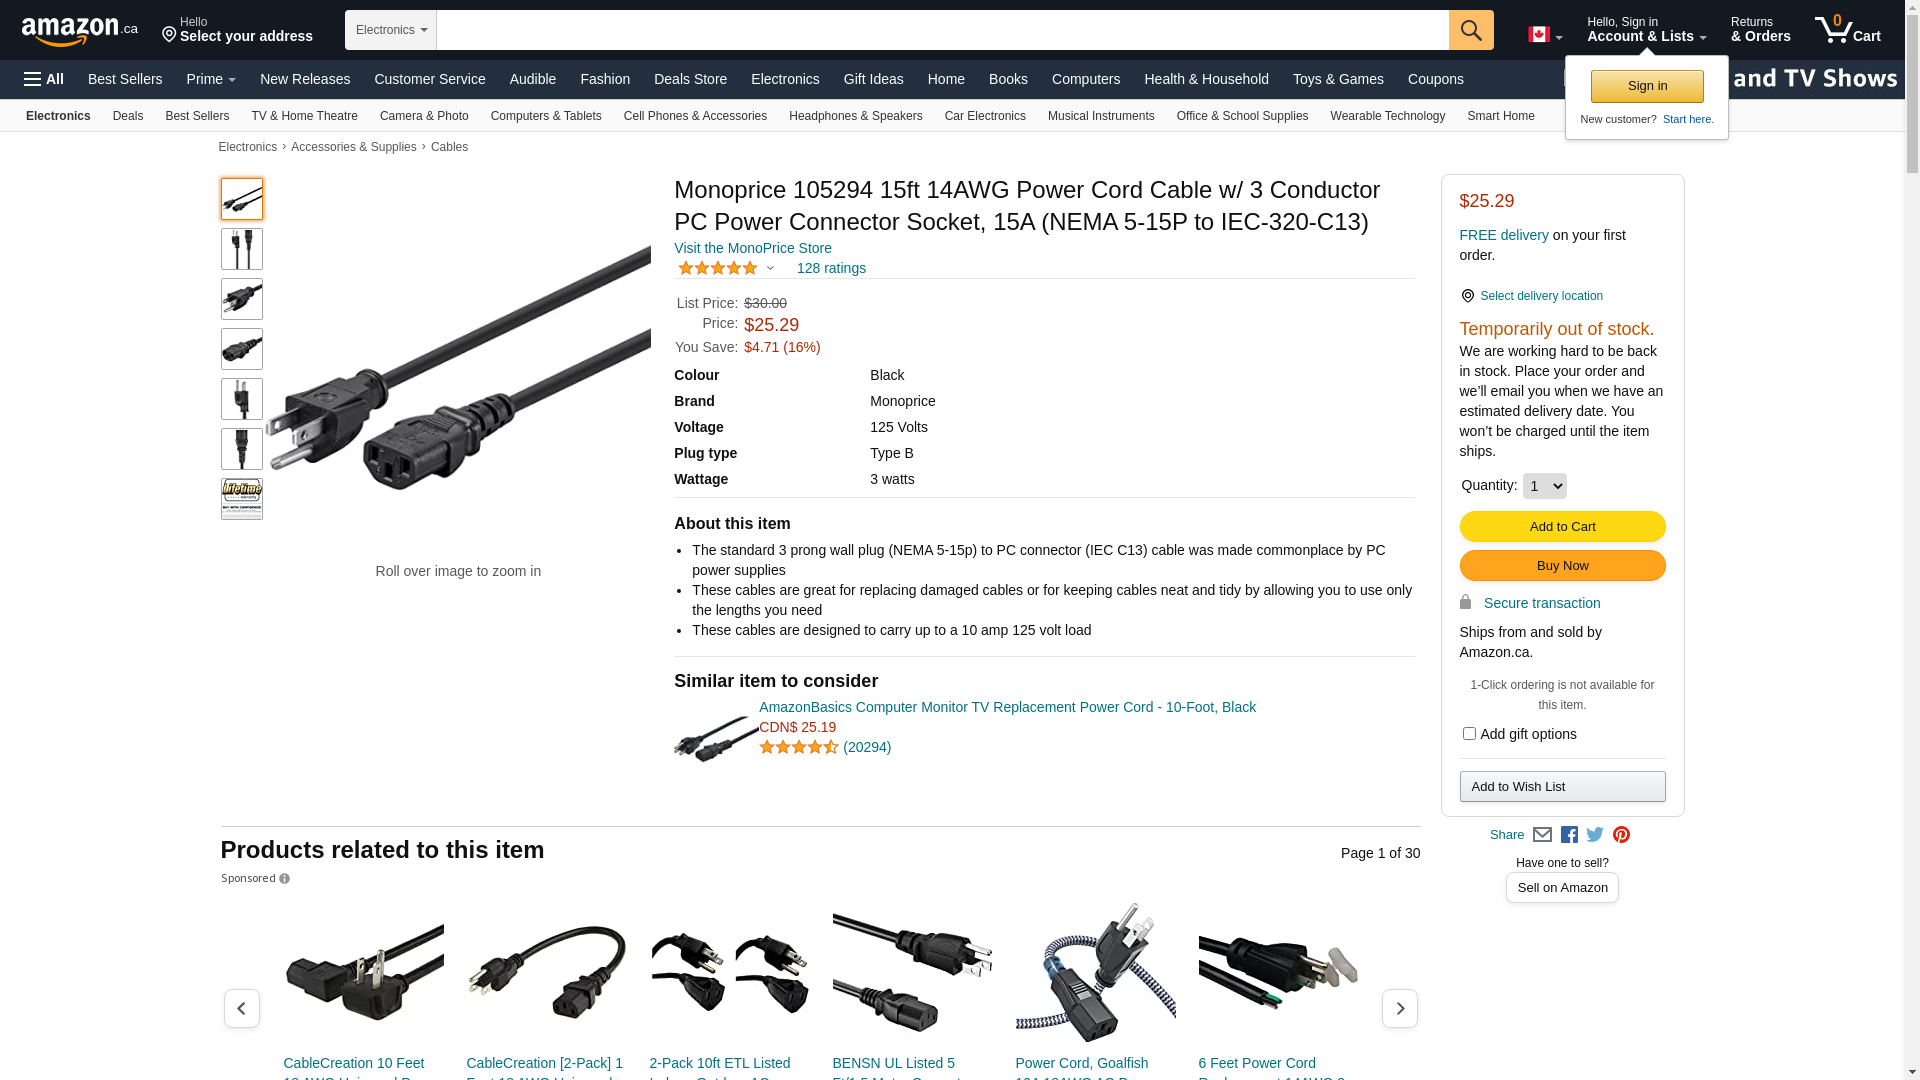Share by email envelope icon

coord(1542,835)
